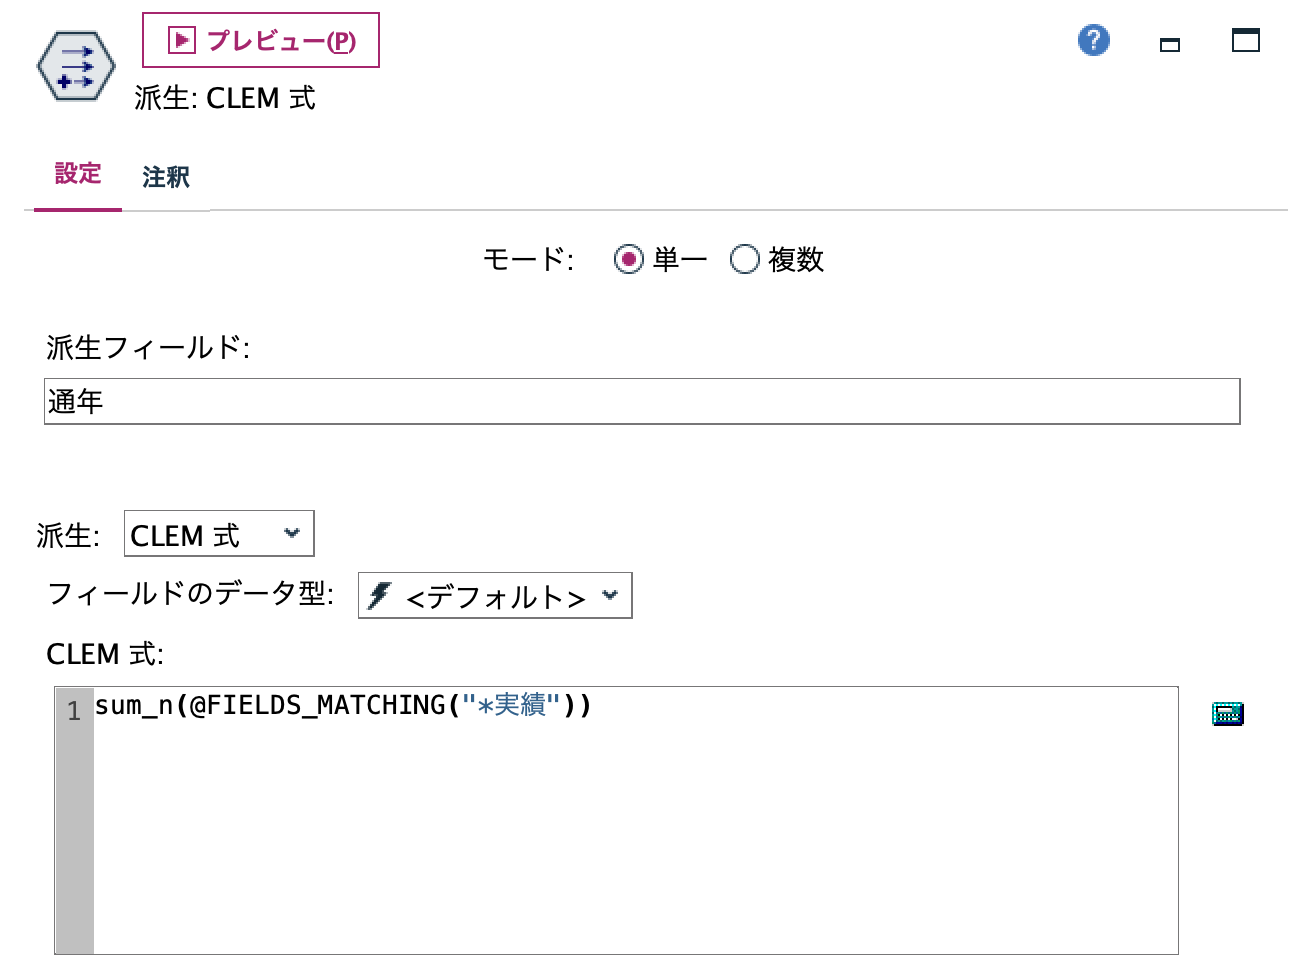Viewport: 1308px width, 972px height.
Task: Switch to the 注釈 tab
Action: 165,177
